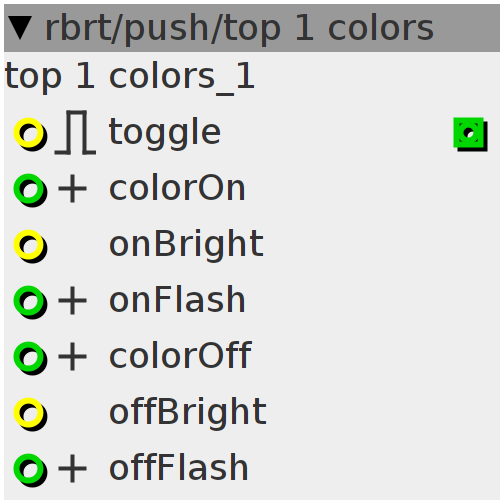The image size is (504, 504).
Task: Click the plus sign beside onFlash
Action: [x=72, y=301]
